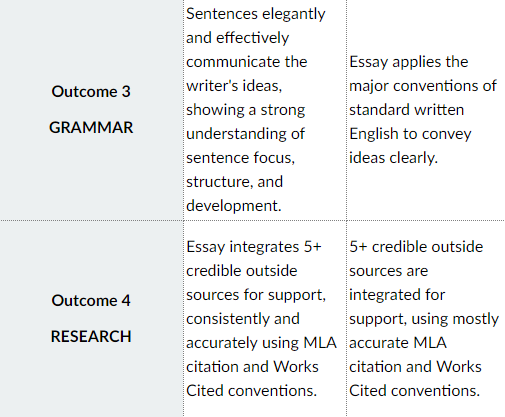Click 'Cited conventions.' in middle column

click(251, 391)
